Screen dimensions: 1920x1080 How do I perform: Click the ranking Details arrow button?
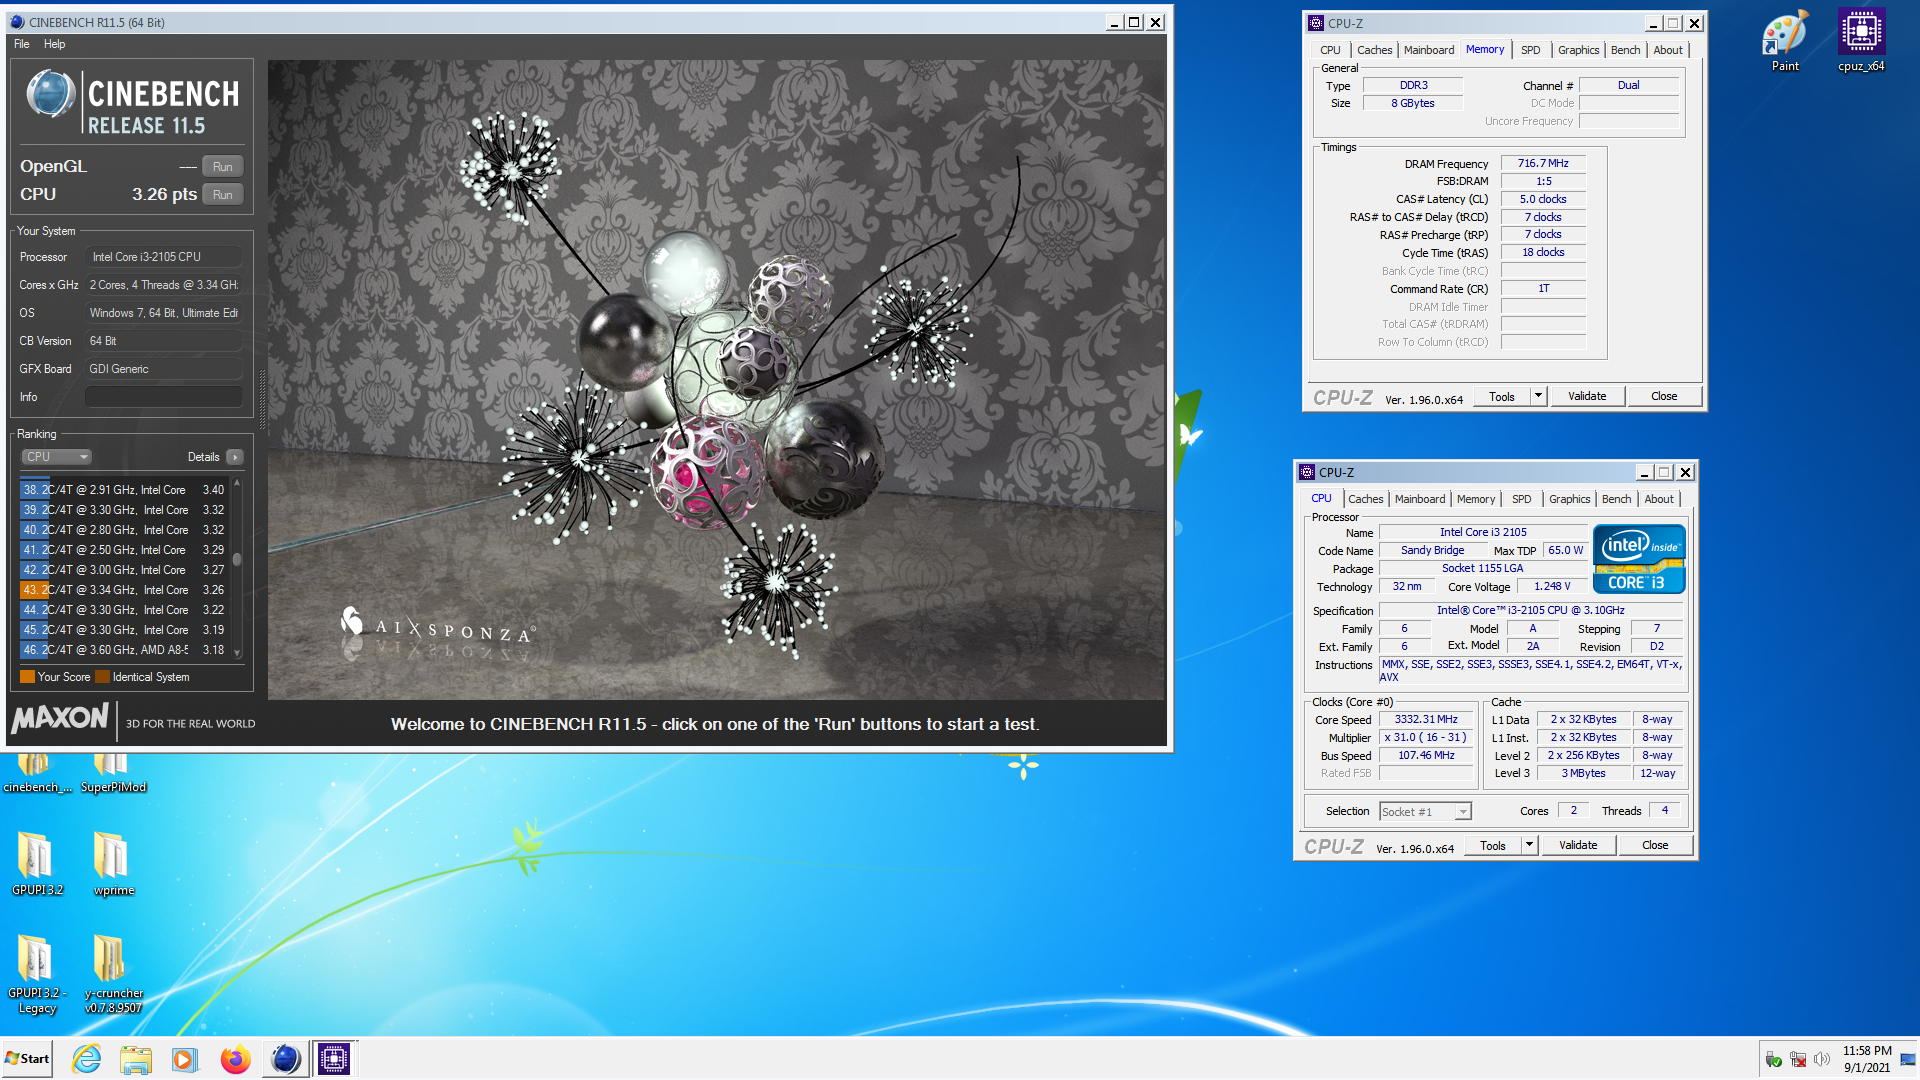pyautogui.click(x=235, y=457)
